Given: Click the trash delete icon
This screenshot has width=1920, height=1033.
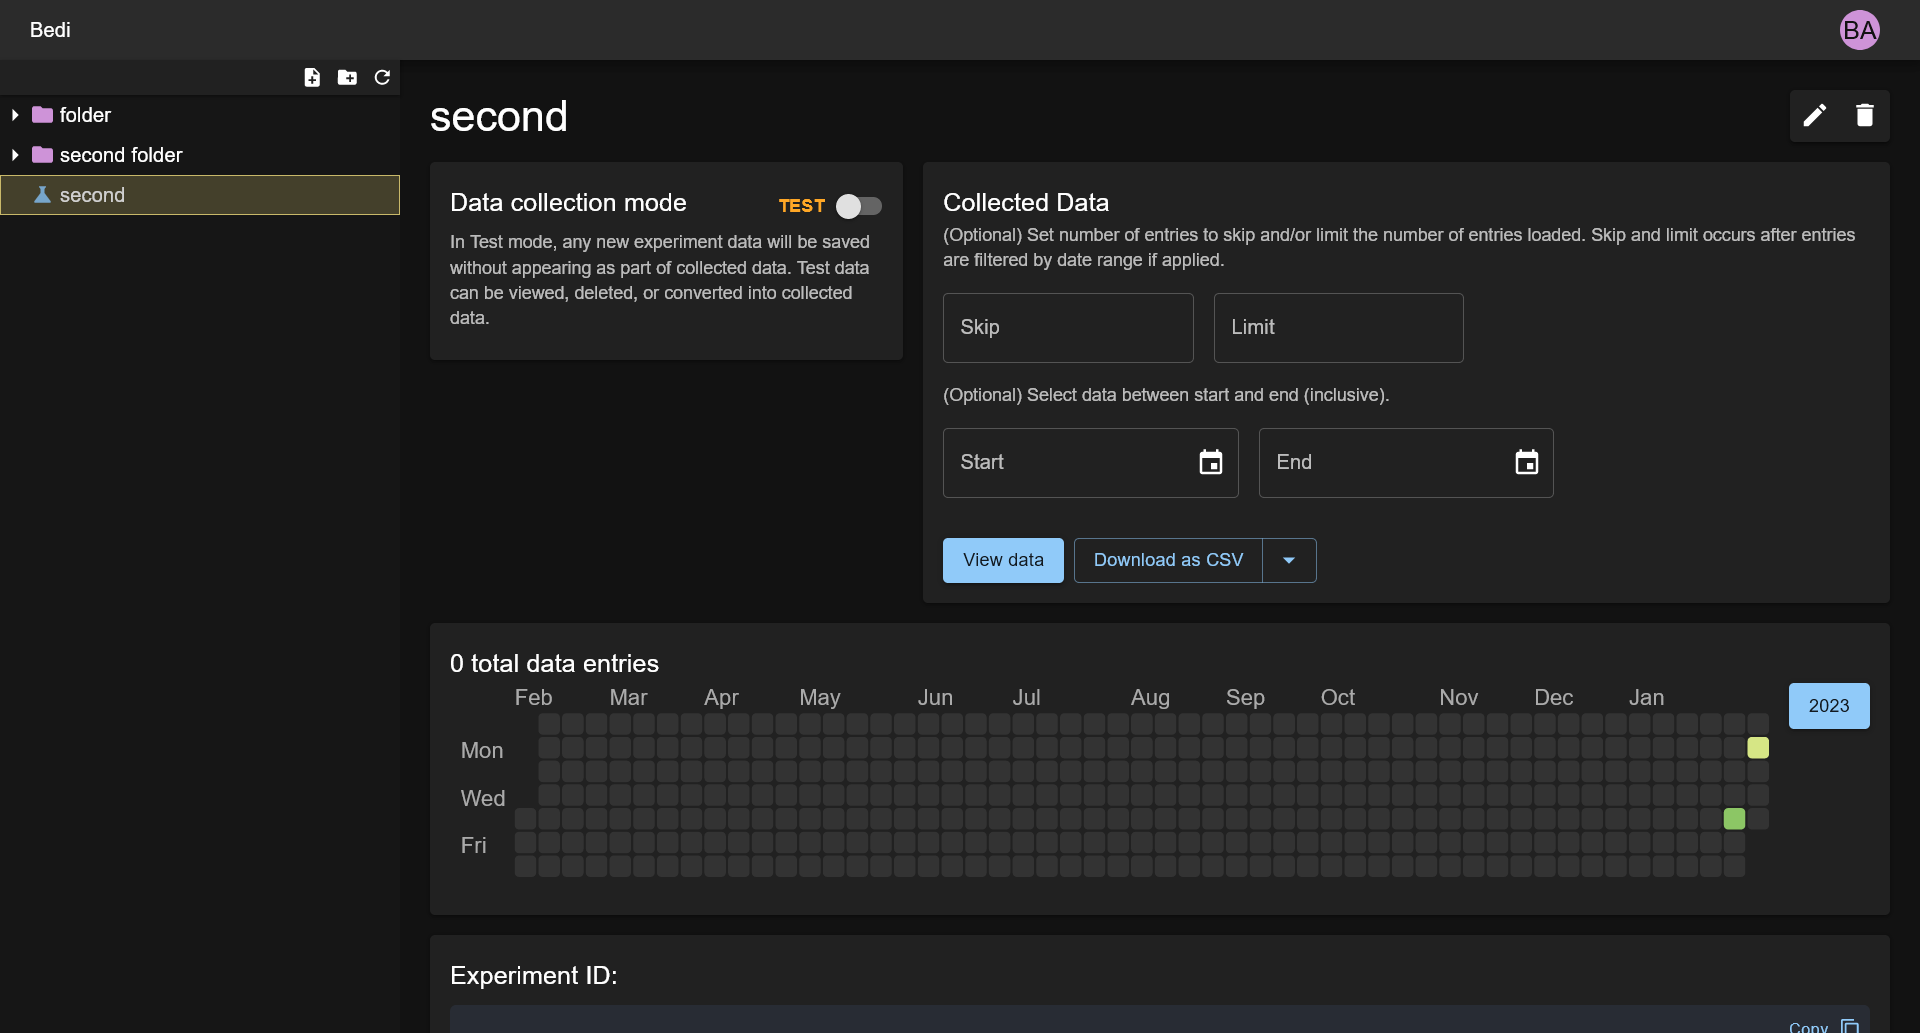Looking at the screenshot, I should pos(1864,116).
